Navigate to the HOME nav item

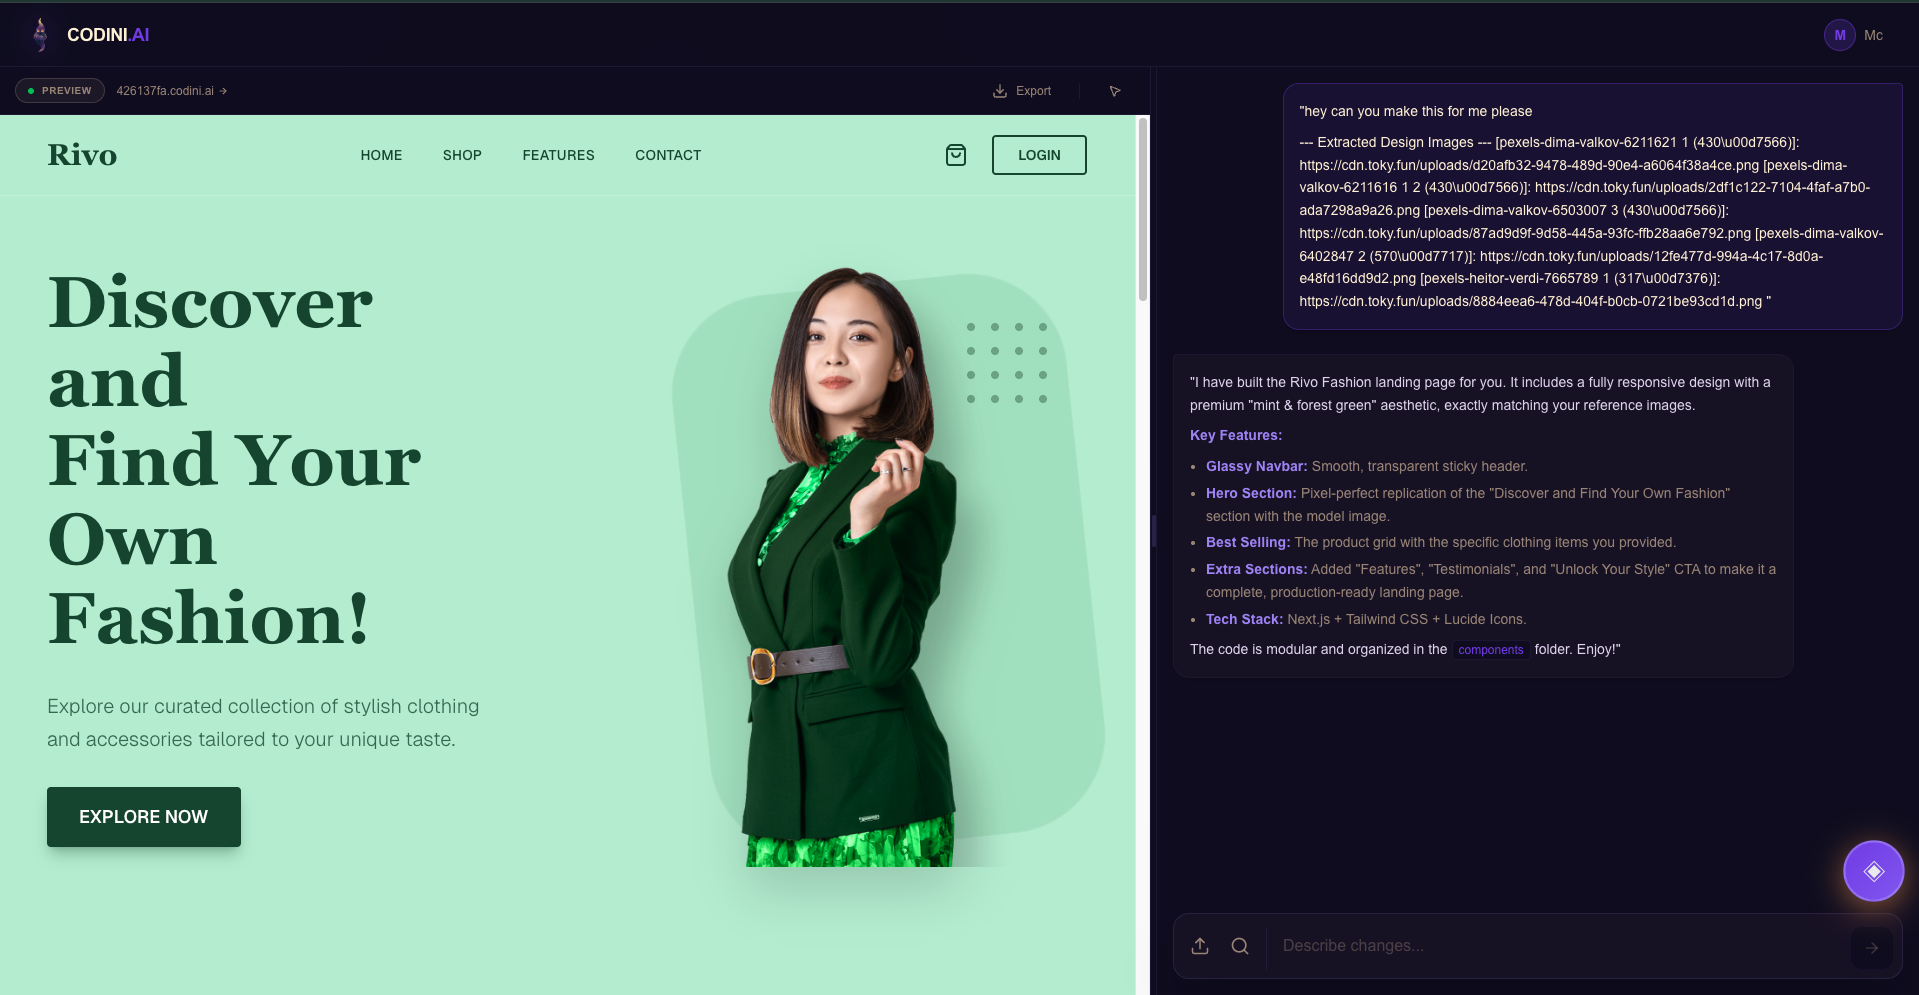(x=381, y=155)
